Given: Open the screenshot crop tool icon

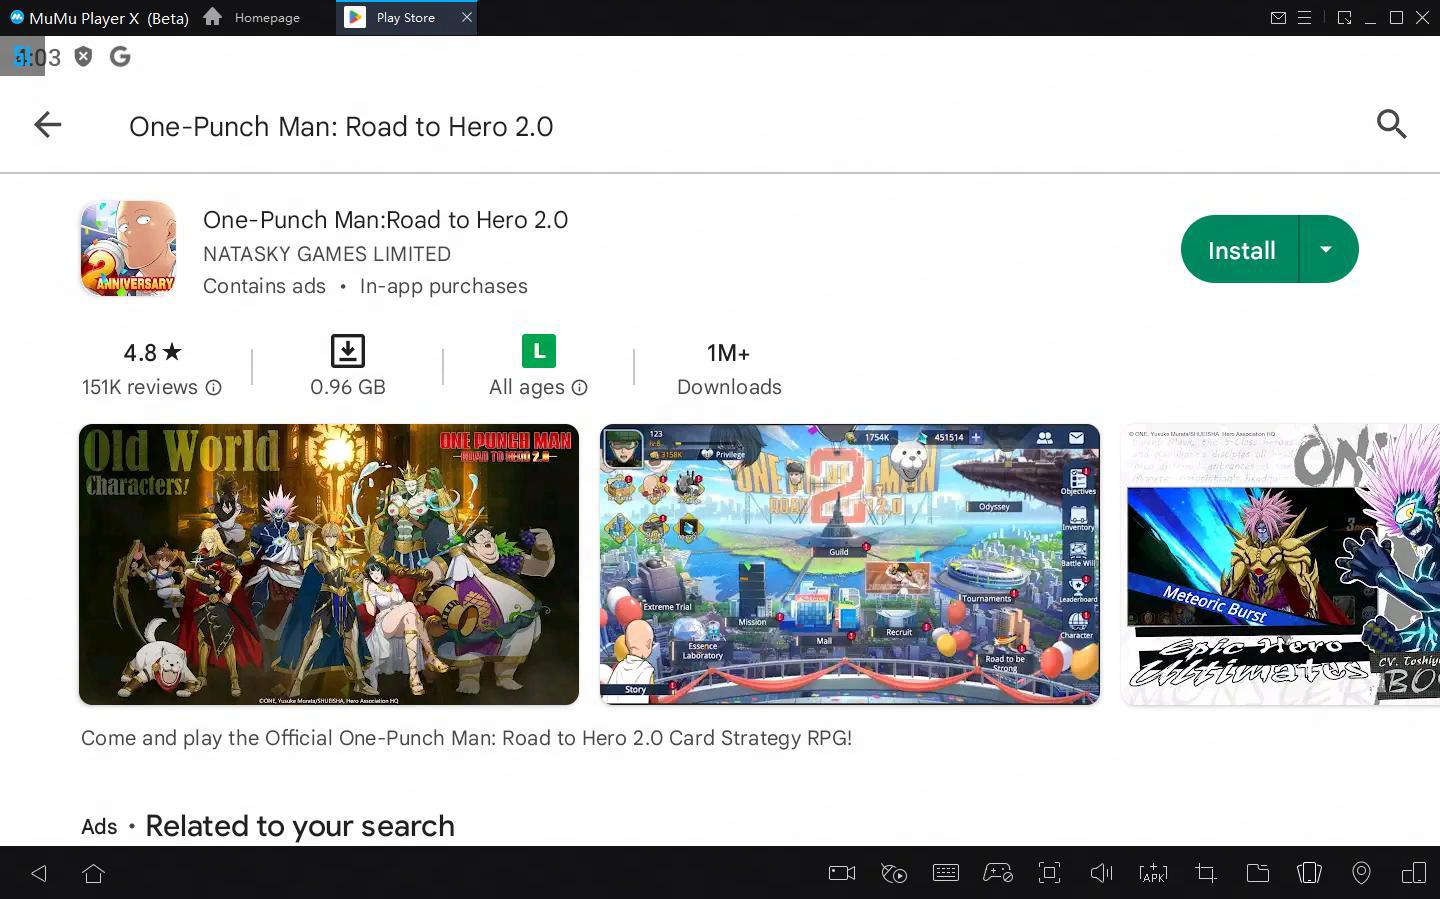Looking at the screenshot, I should (1205, 873).
